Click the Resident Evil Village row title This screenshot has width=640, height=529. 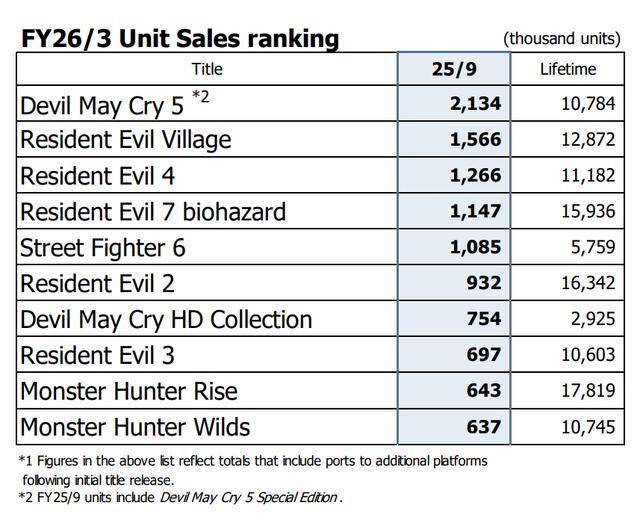point(125,139)
